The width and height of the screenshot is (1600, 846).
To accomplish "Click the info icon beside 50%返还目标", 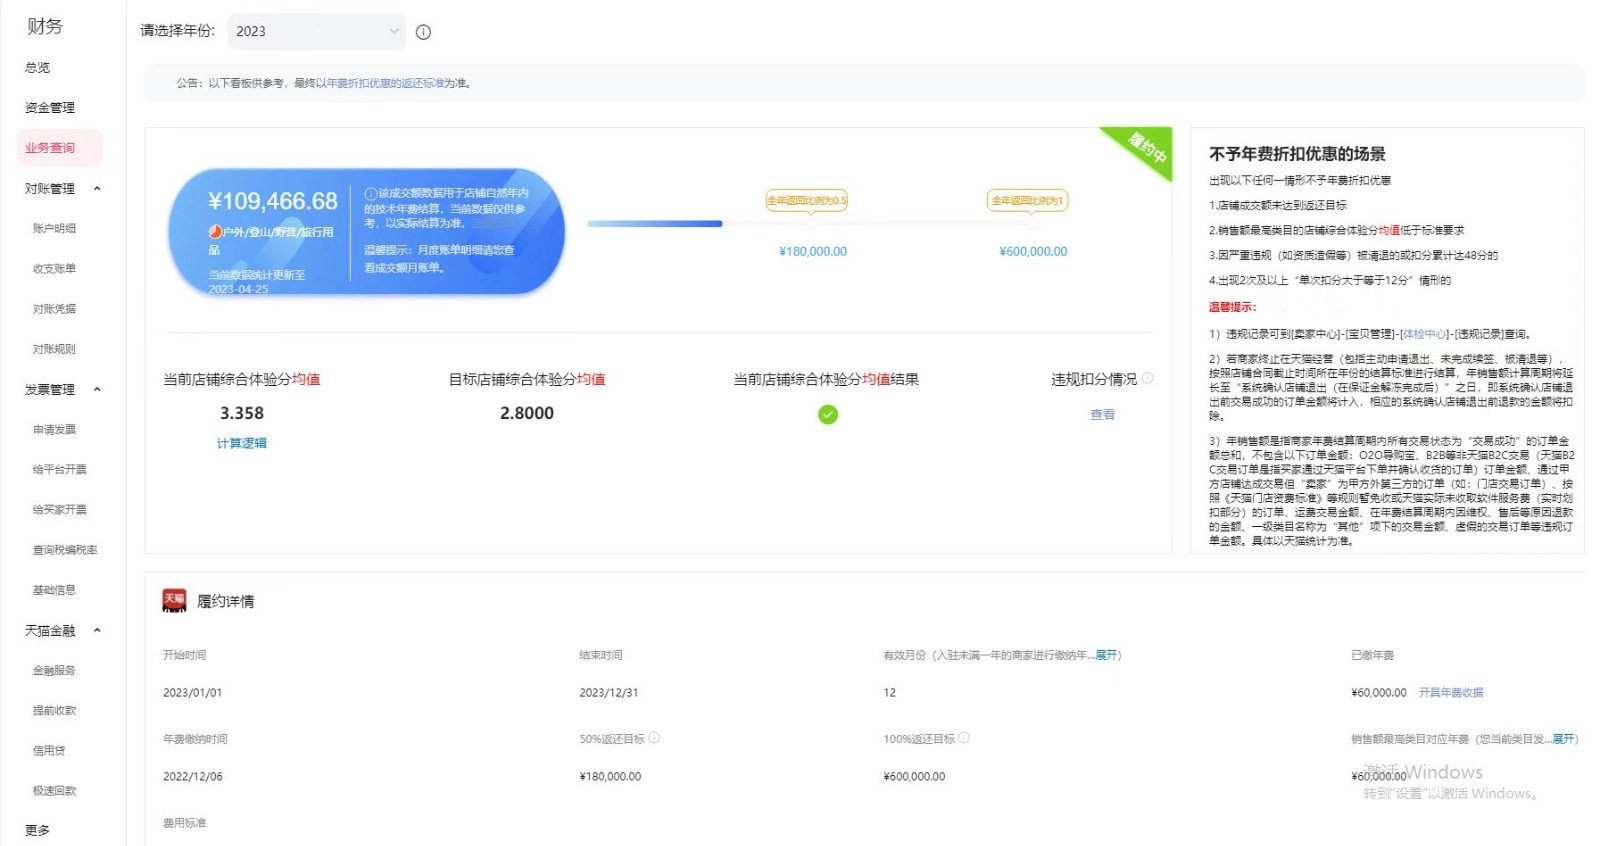I will [654, 738].
